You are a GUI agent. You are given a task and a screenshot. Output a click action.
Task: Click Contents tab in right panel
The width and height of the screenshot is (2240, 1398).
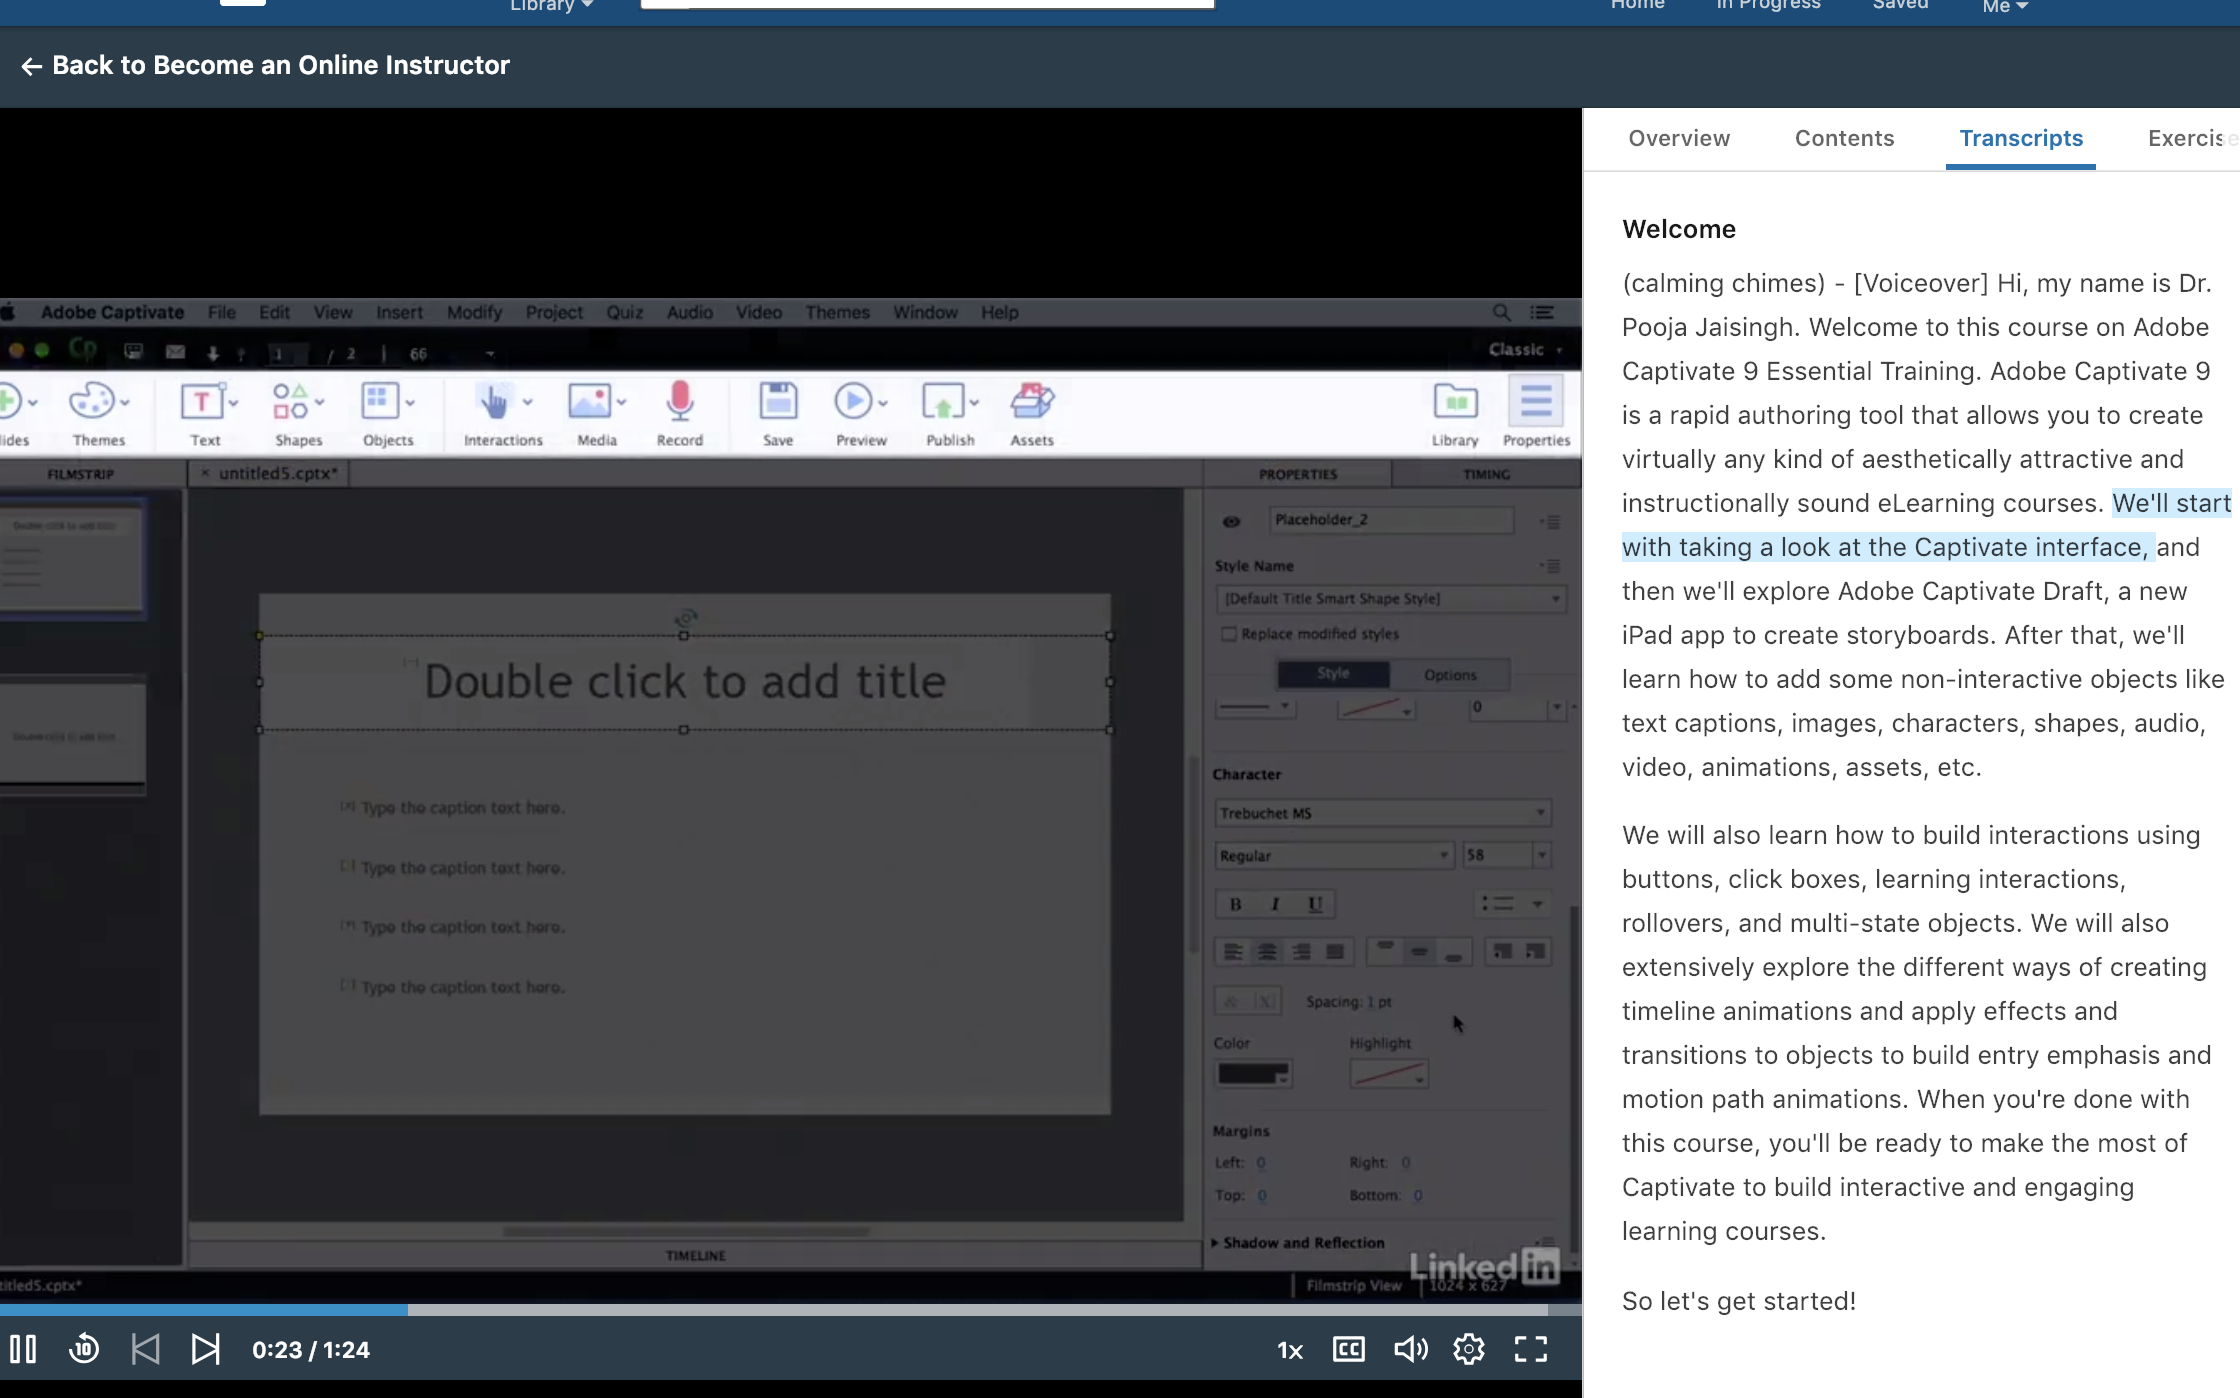(1844, 139)
